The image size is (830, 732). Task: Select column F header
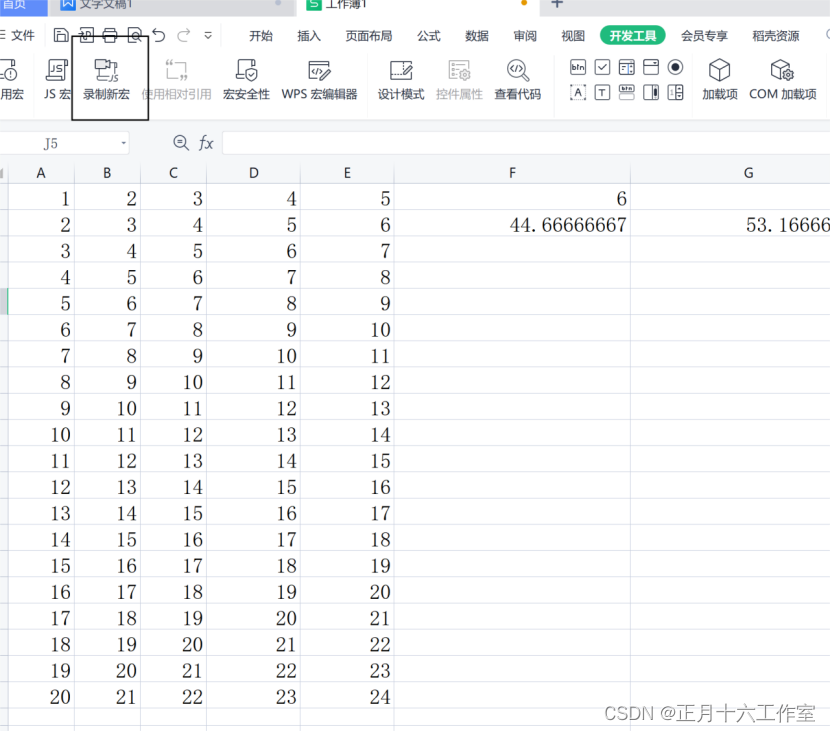[x=512, y=173]
